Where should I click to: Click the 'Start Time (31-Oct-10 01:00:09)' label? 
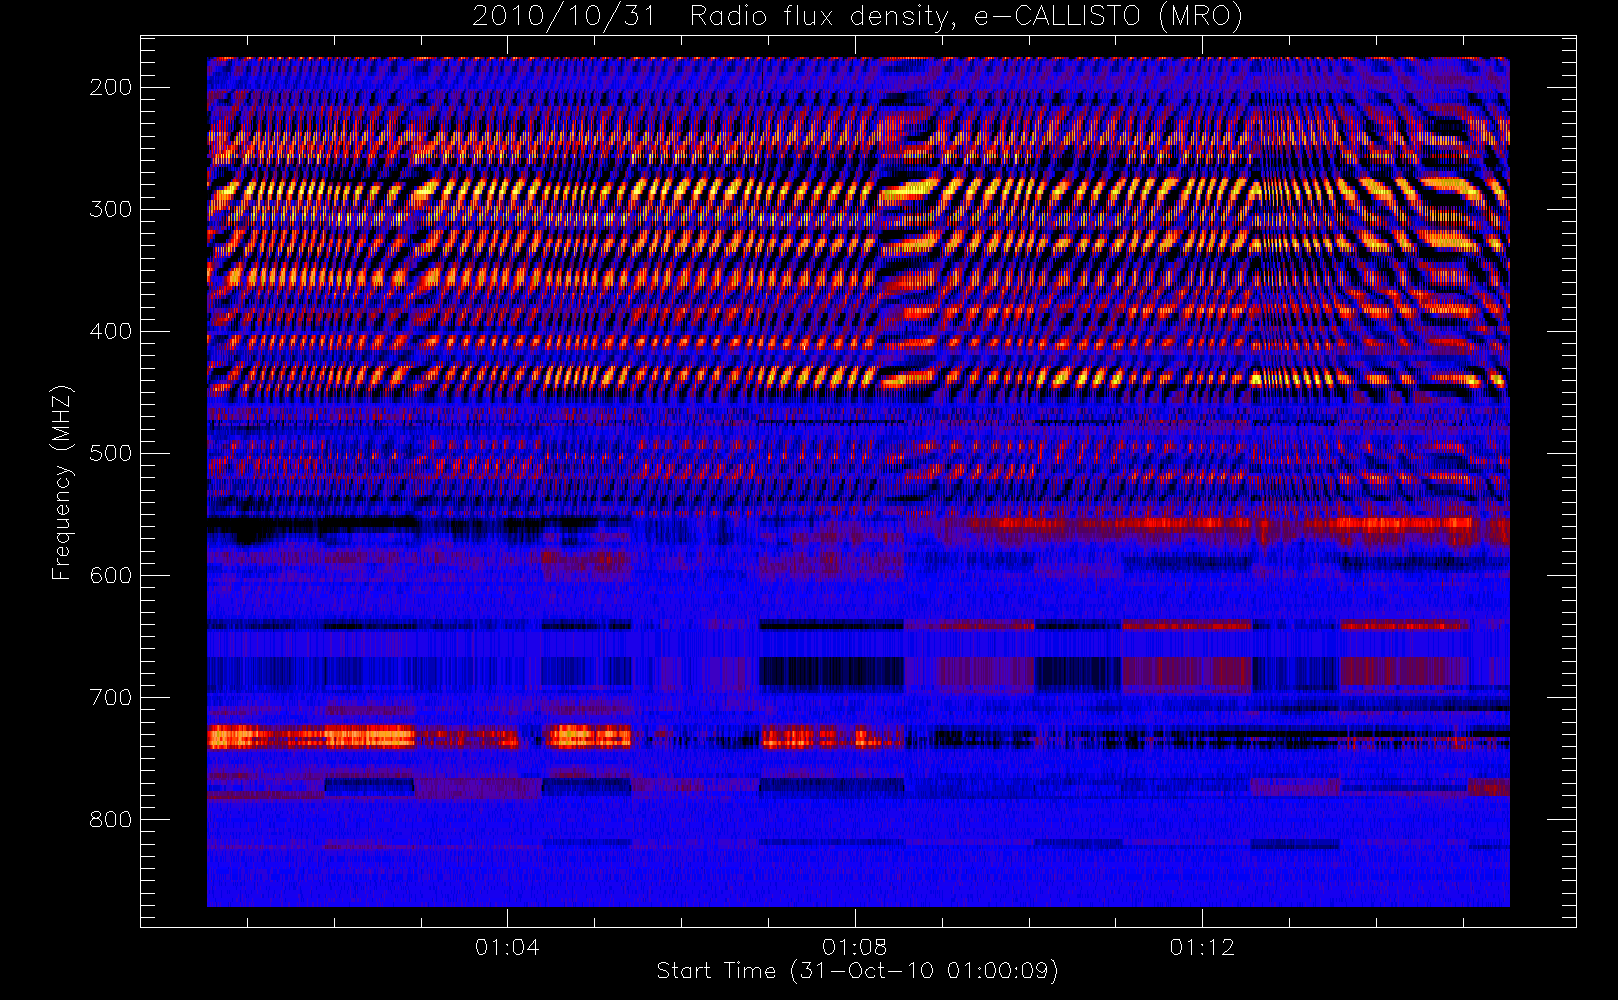coord(857,971)
